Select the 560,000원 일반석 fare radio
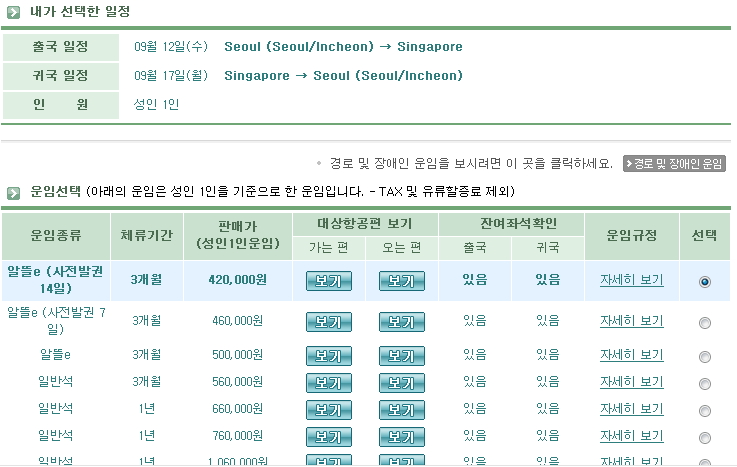737x467 pixels. (x=705, y=383)
